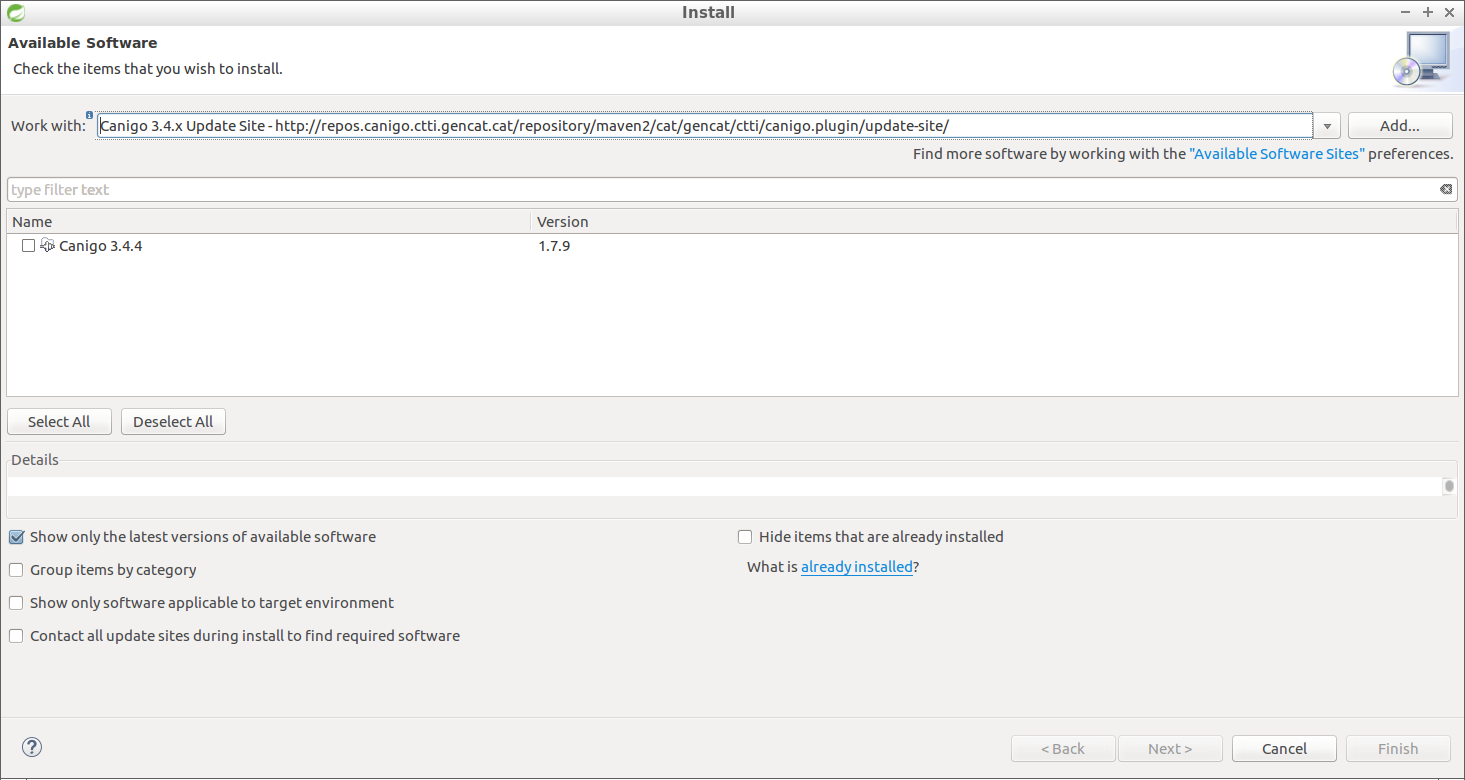Click the Deselect All button

pyautogui.click(x=173, y=422)
